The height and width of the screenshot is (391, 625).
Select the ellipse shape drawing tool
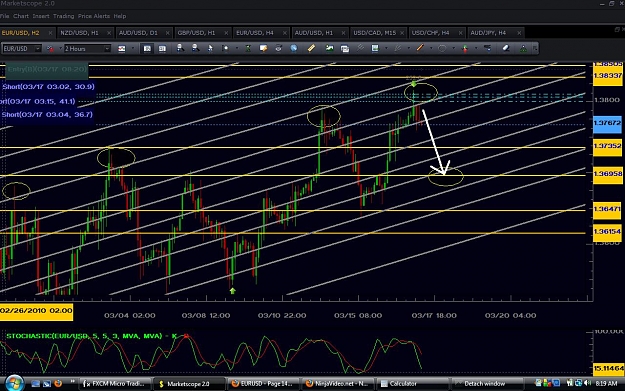pos(442,48)
